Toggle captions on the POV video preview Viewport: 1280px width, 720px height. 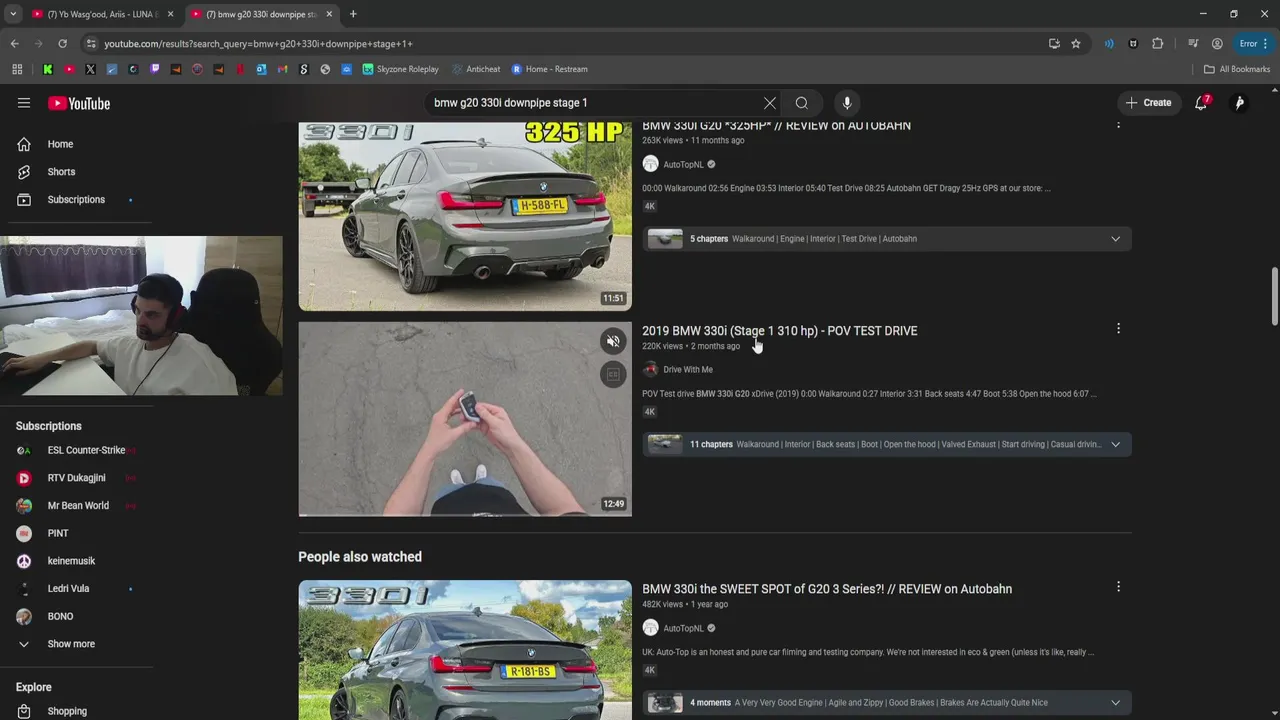[x=613, y=374]
